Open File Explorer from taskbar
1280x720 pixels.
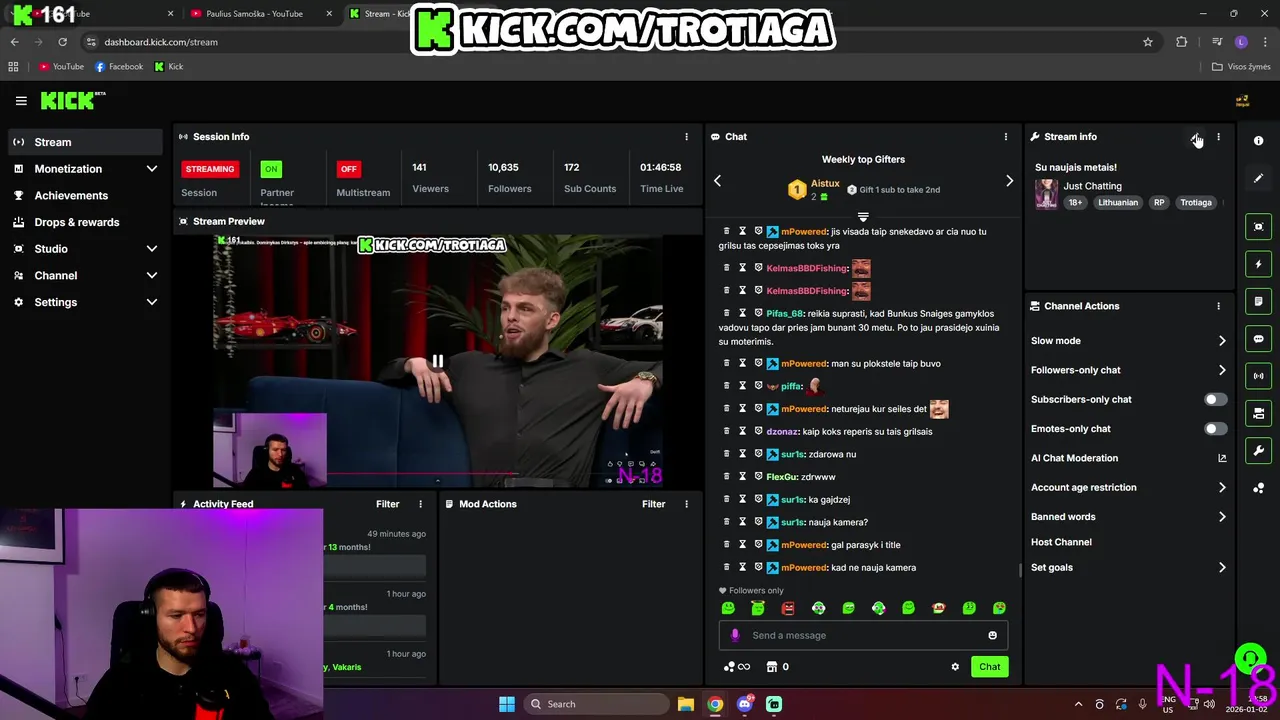tap(685, 704)
